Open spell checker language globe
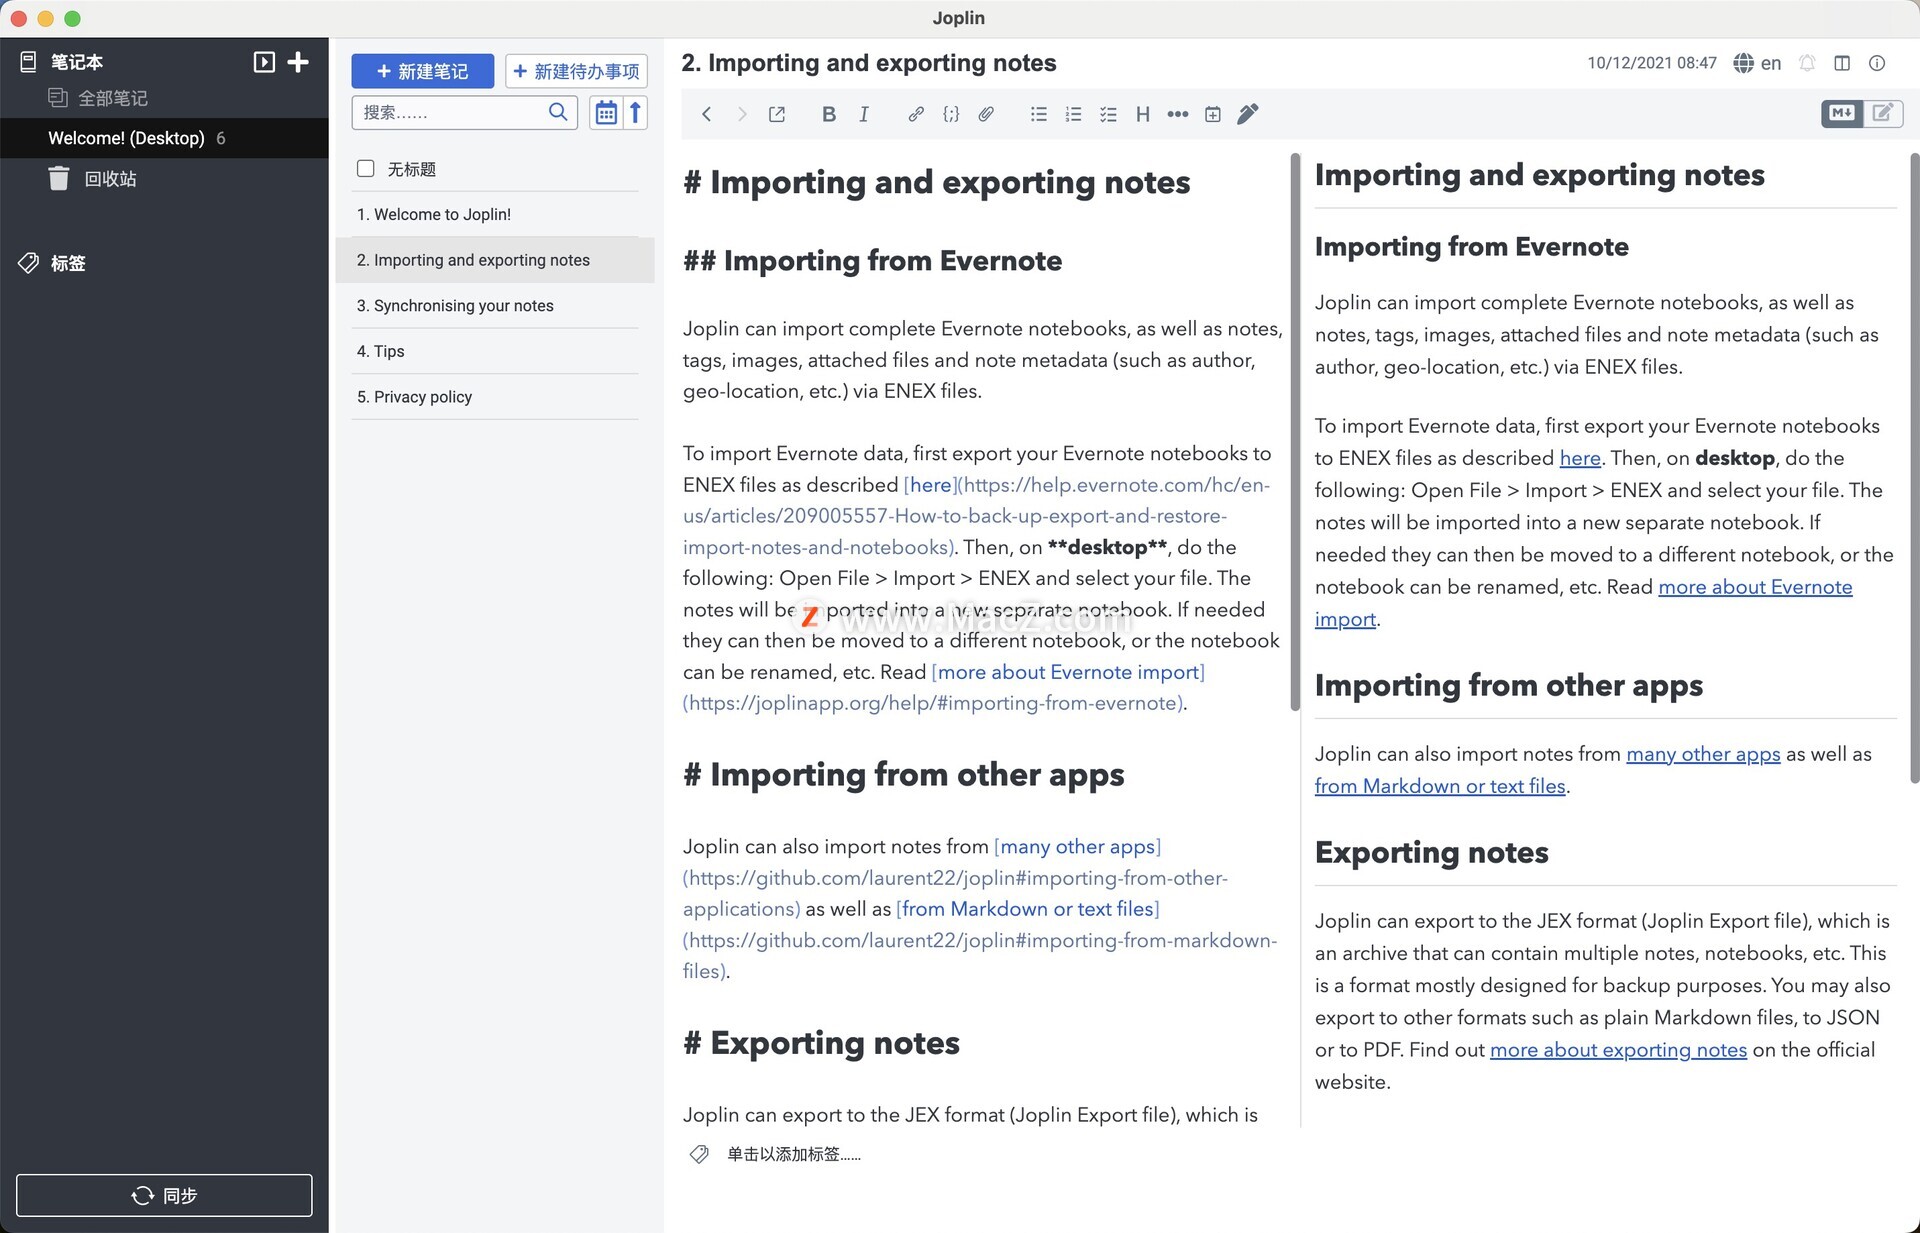 pyautogui.click(x=1743, y=63)
